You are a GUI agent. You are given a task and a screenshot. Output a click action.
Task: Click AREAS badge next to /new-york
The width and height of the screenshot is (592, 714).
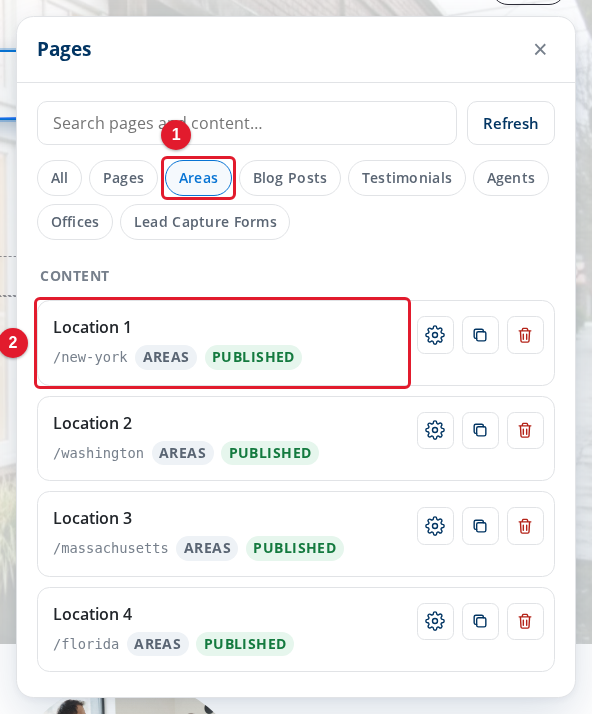[x=166, y=357]
